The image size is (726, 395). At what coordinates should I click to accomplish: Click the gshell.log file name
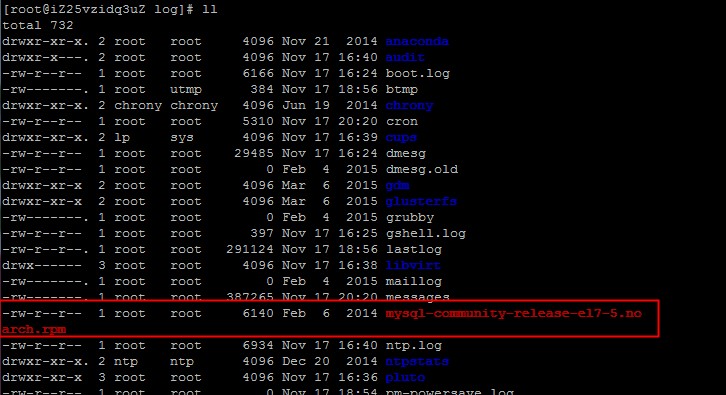coord(426,233)
